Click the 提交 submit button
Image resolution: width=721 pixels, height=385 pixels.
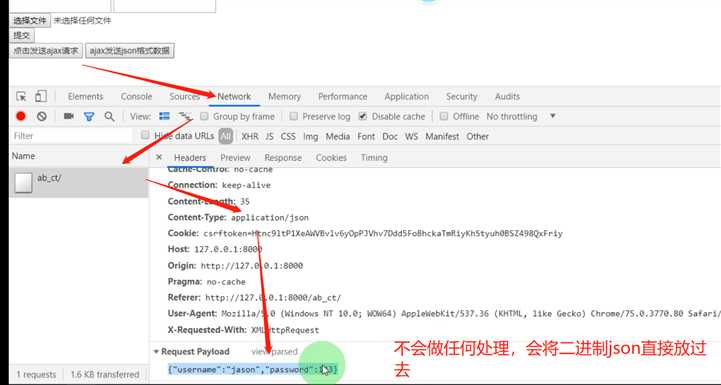point(22,35)
